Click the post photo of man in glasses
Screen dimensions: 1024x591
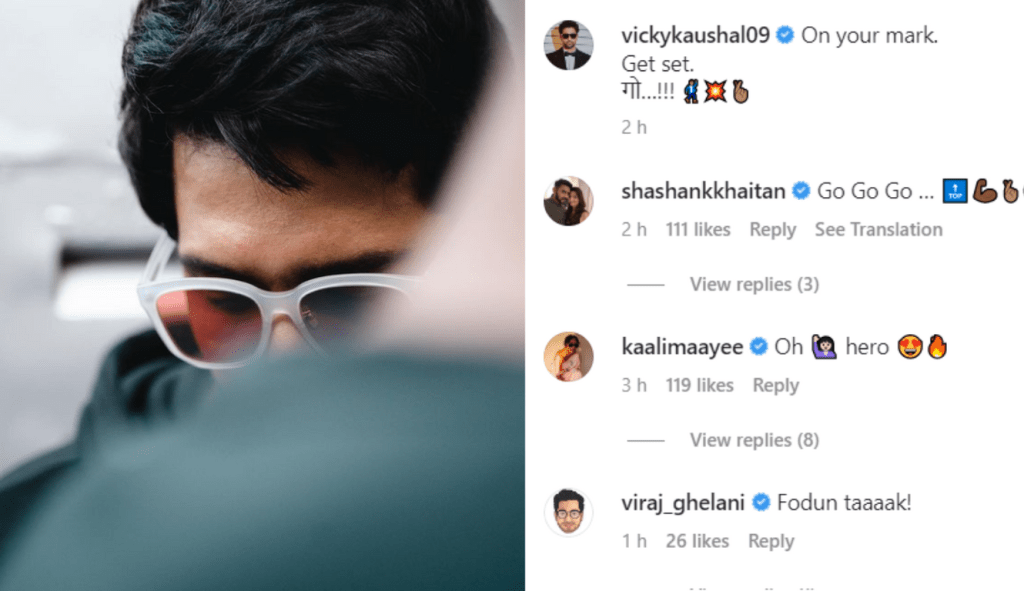click(262, 295)
